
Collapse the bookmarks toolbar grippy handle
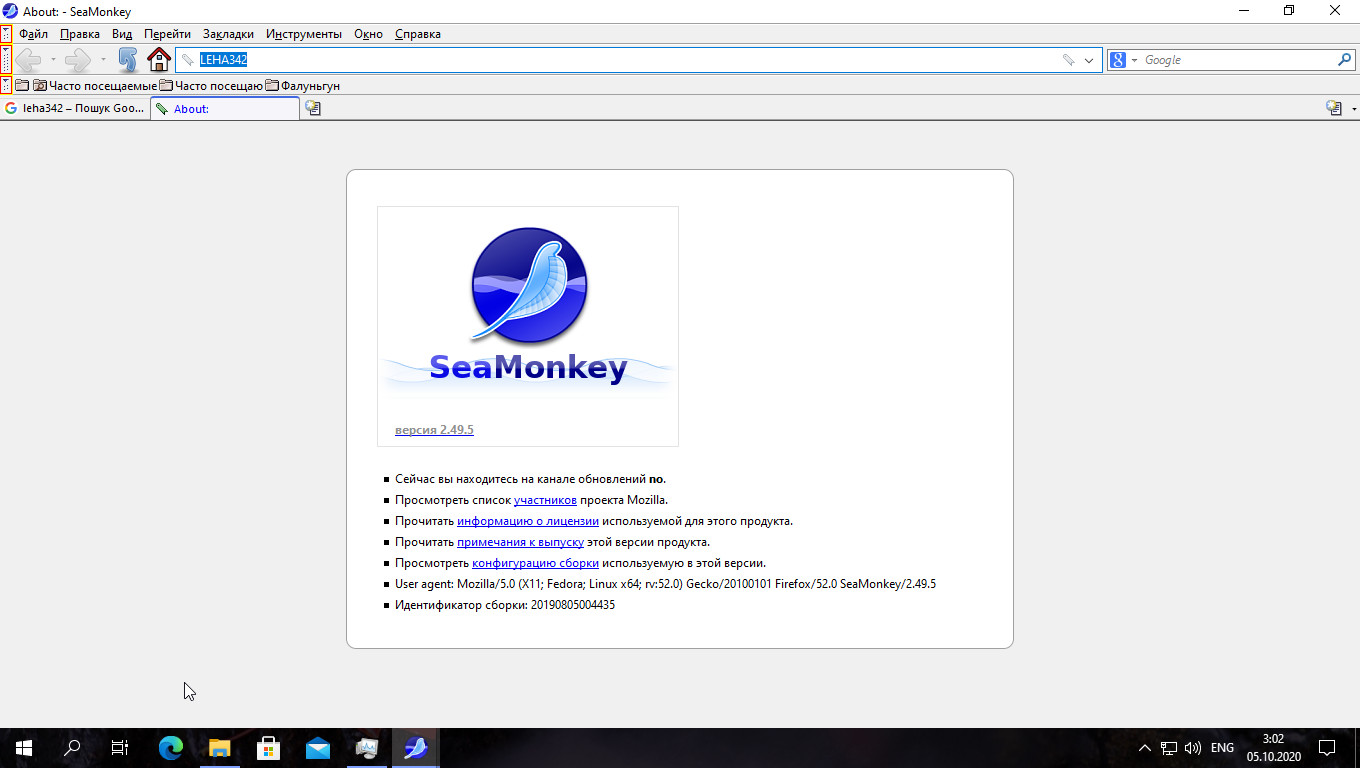tap(6, 86)
